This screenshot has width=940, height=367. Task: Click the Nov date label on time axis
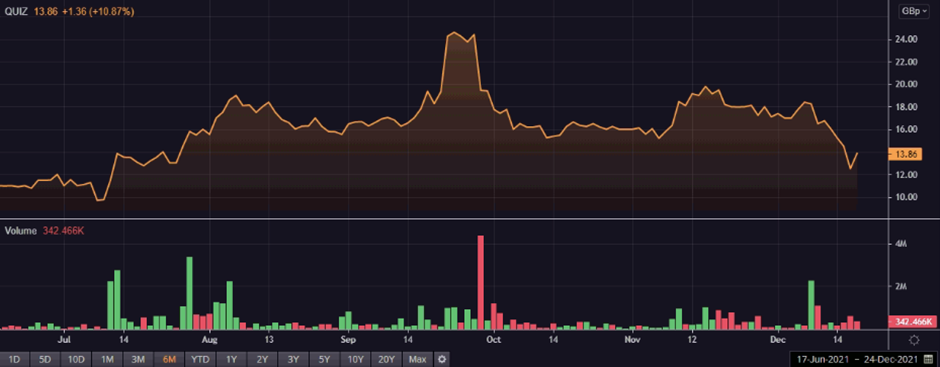coord(632,340)
